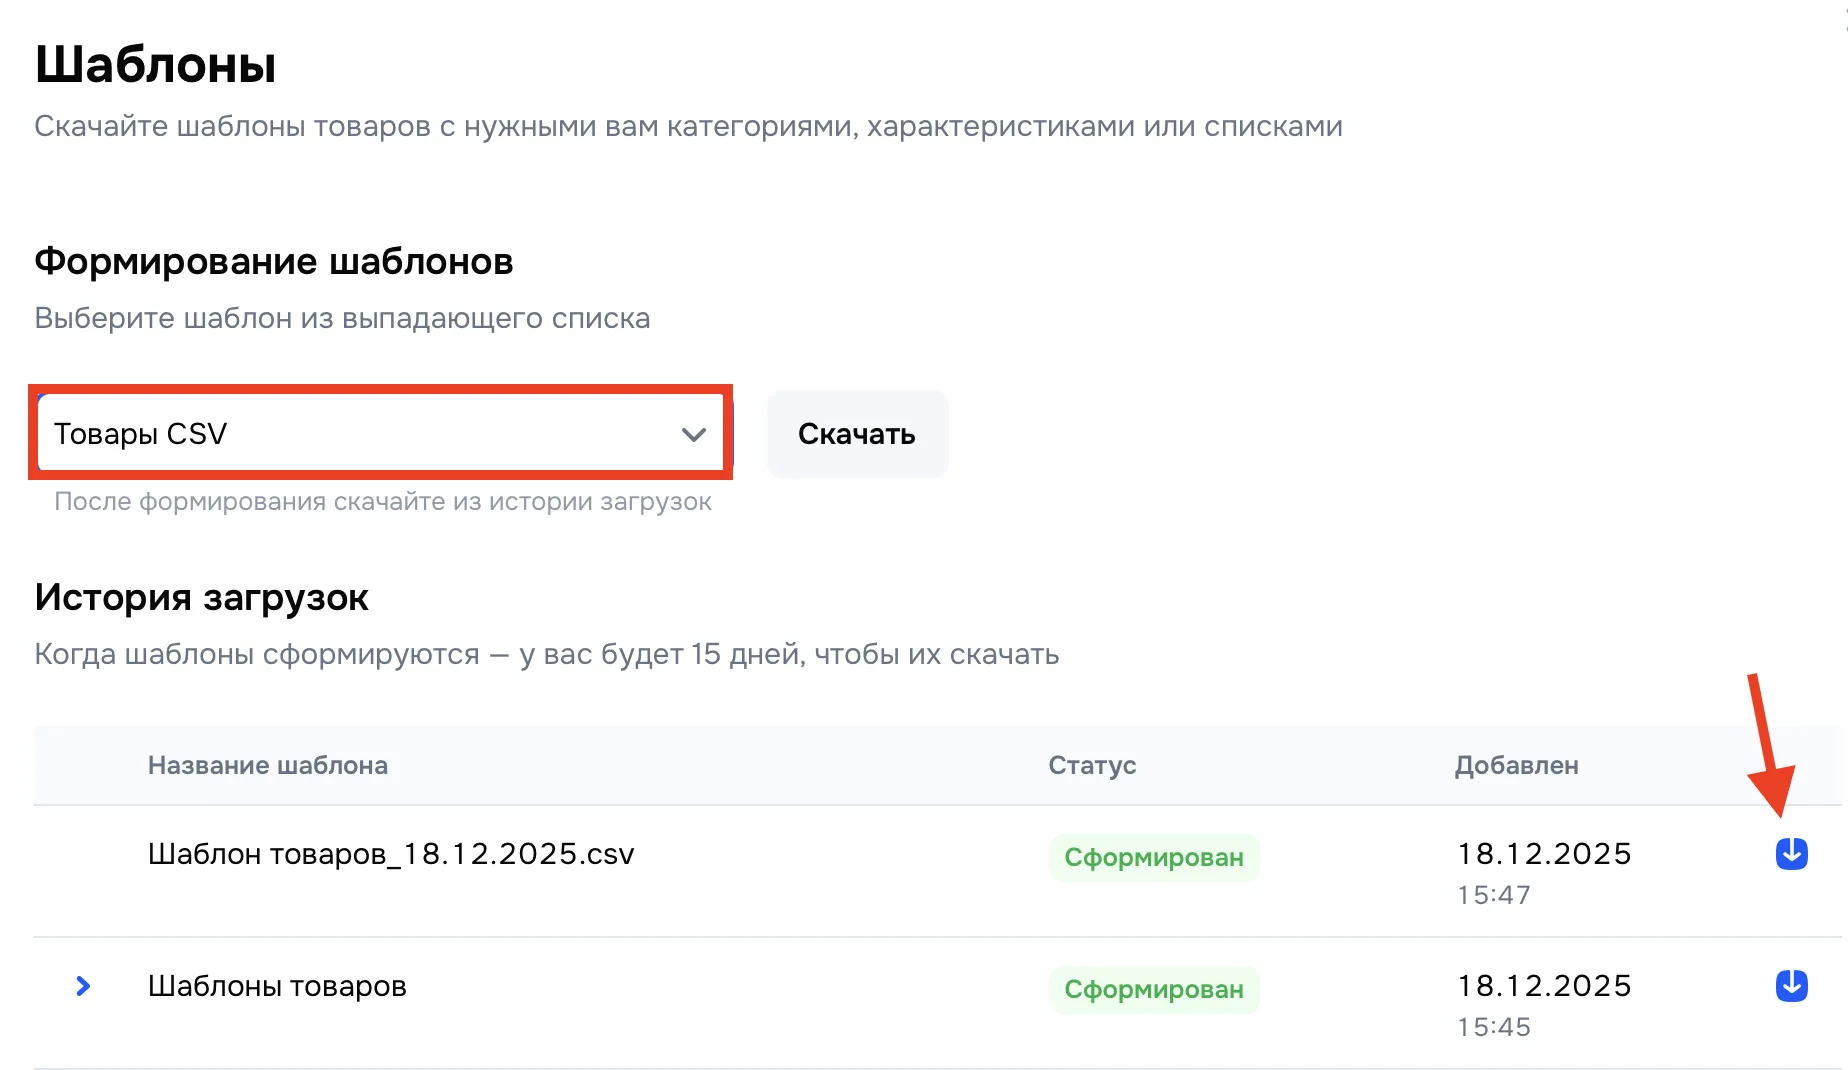Screen dimensions: 1848x1070
Task: Click the Сформирован status badge in the first row
Action: pyautogui.click(x=1154, y=857)
